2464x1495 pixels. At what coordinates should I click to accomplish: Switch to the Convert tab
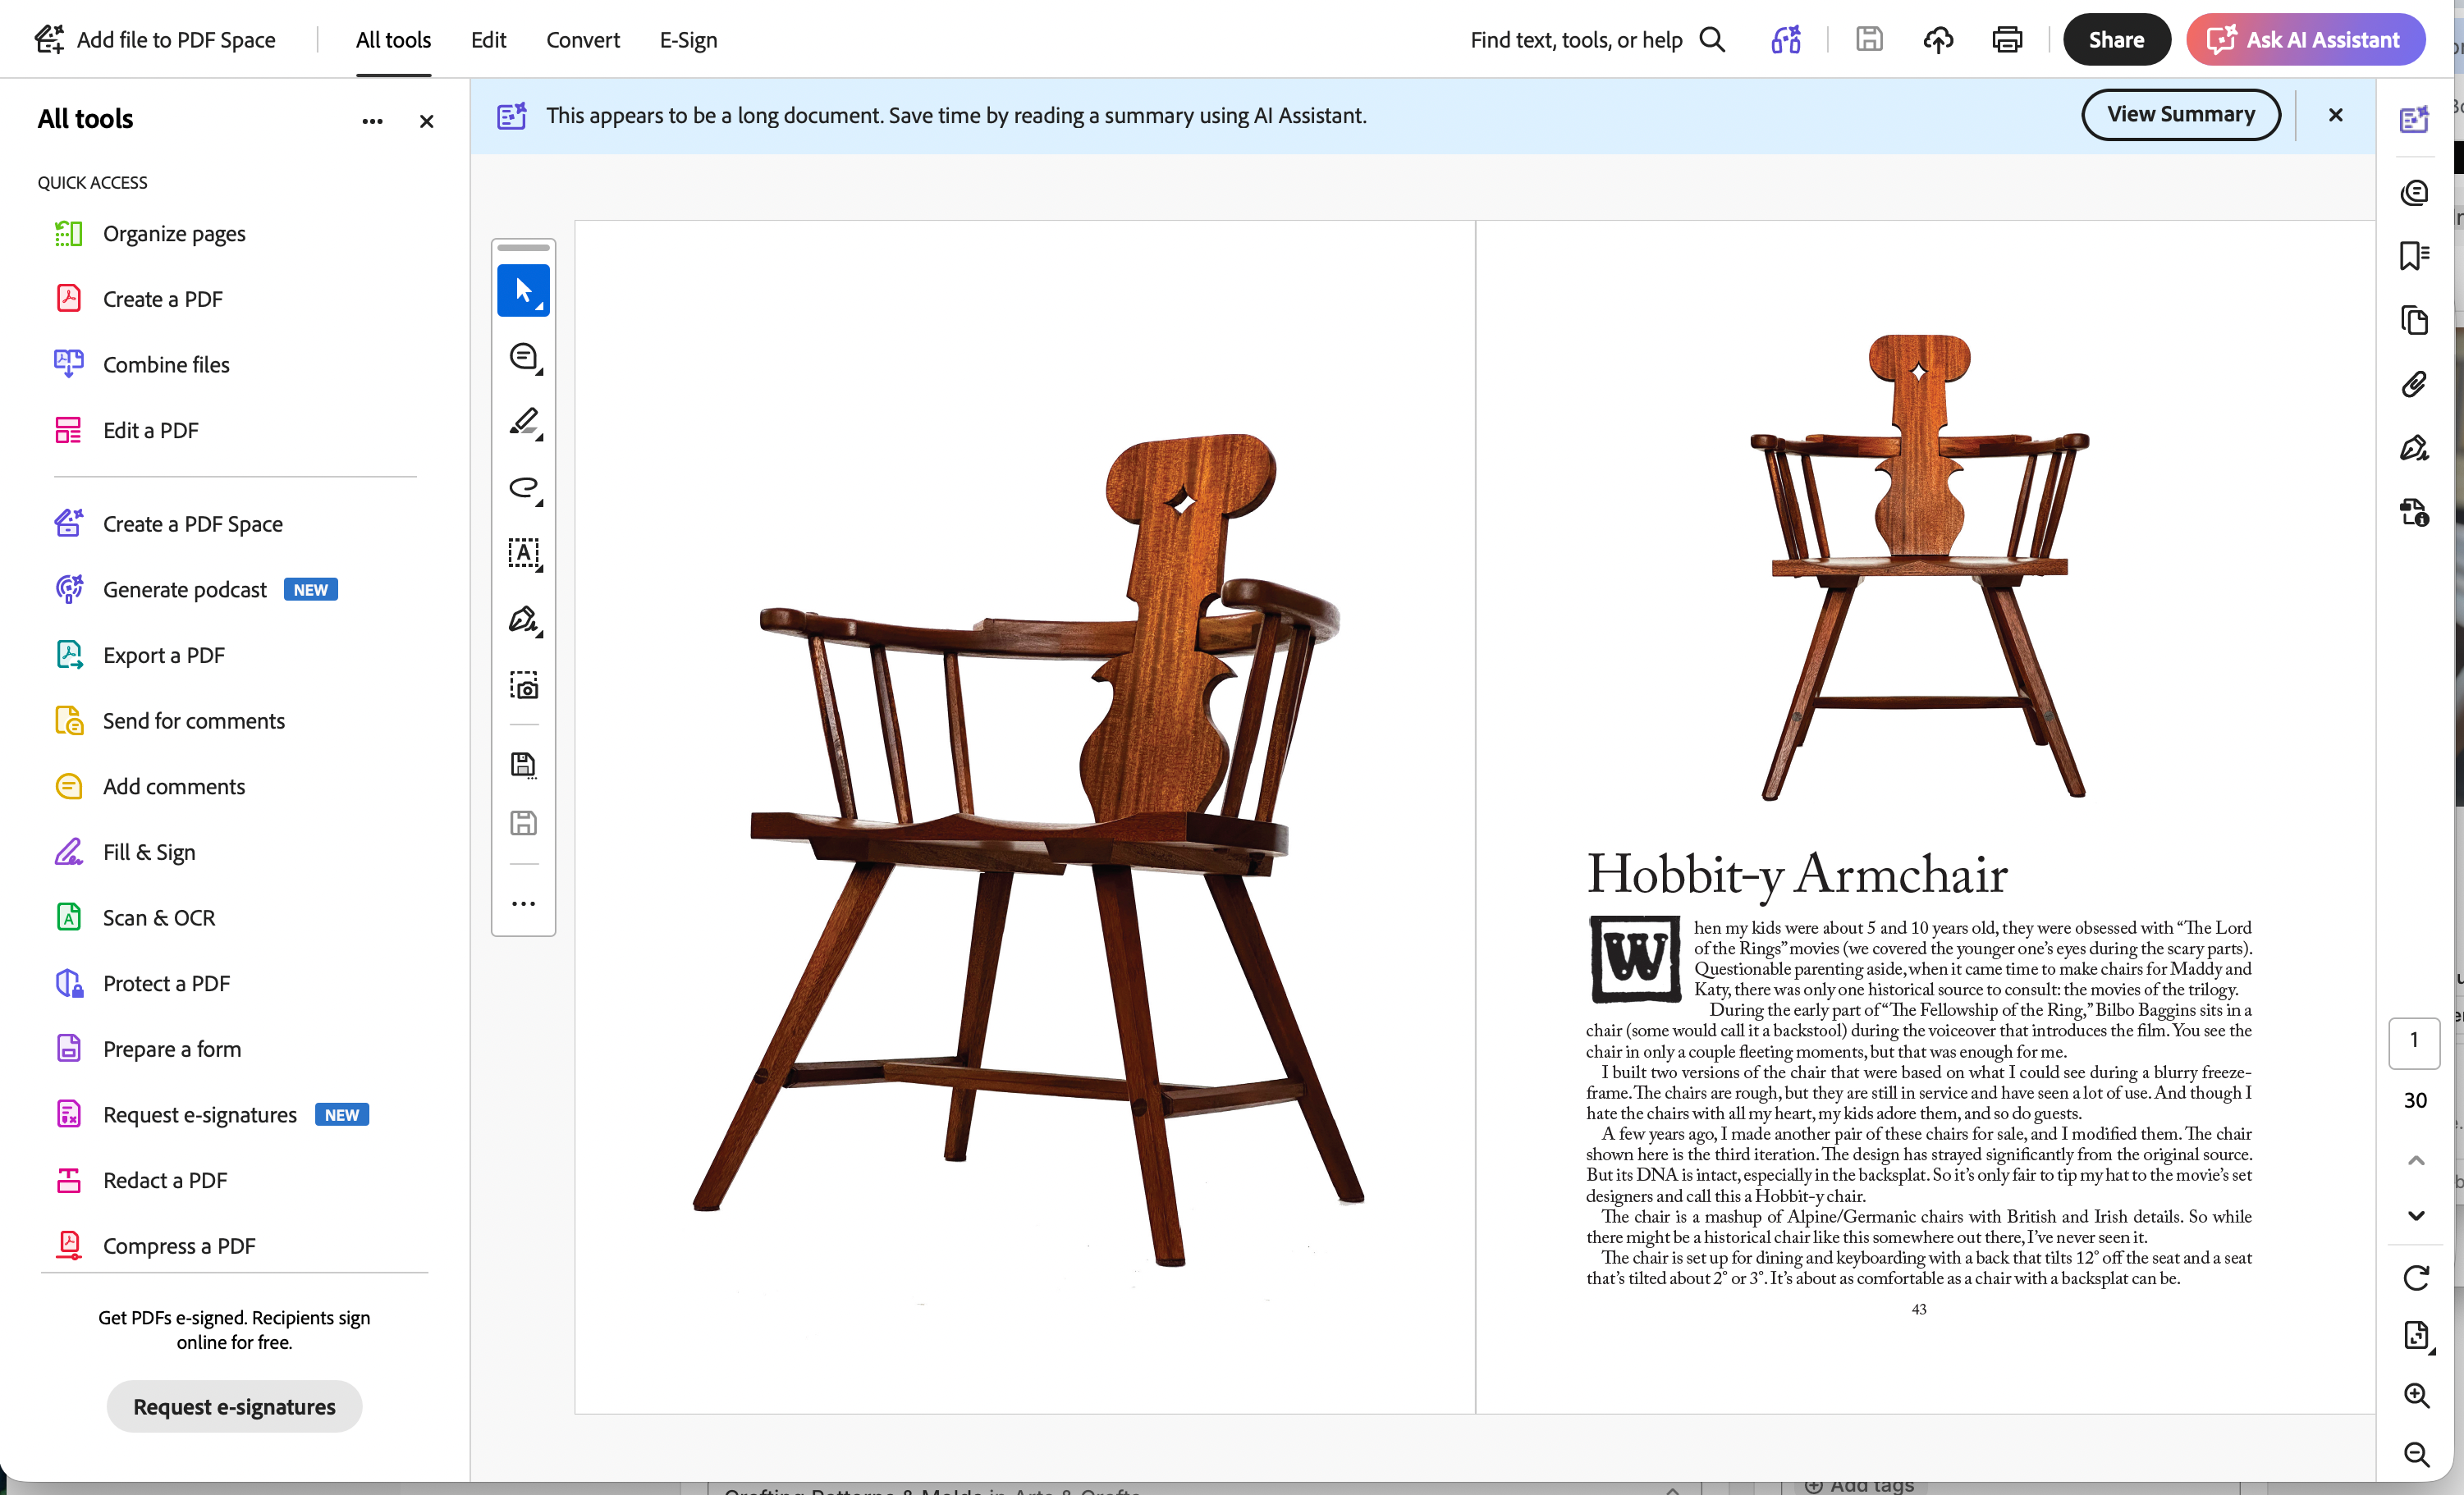[x=583, y=40]
